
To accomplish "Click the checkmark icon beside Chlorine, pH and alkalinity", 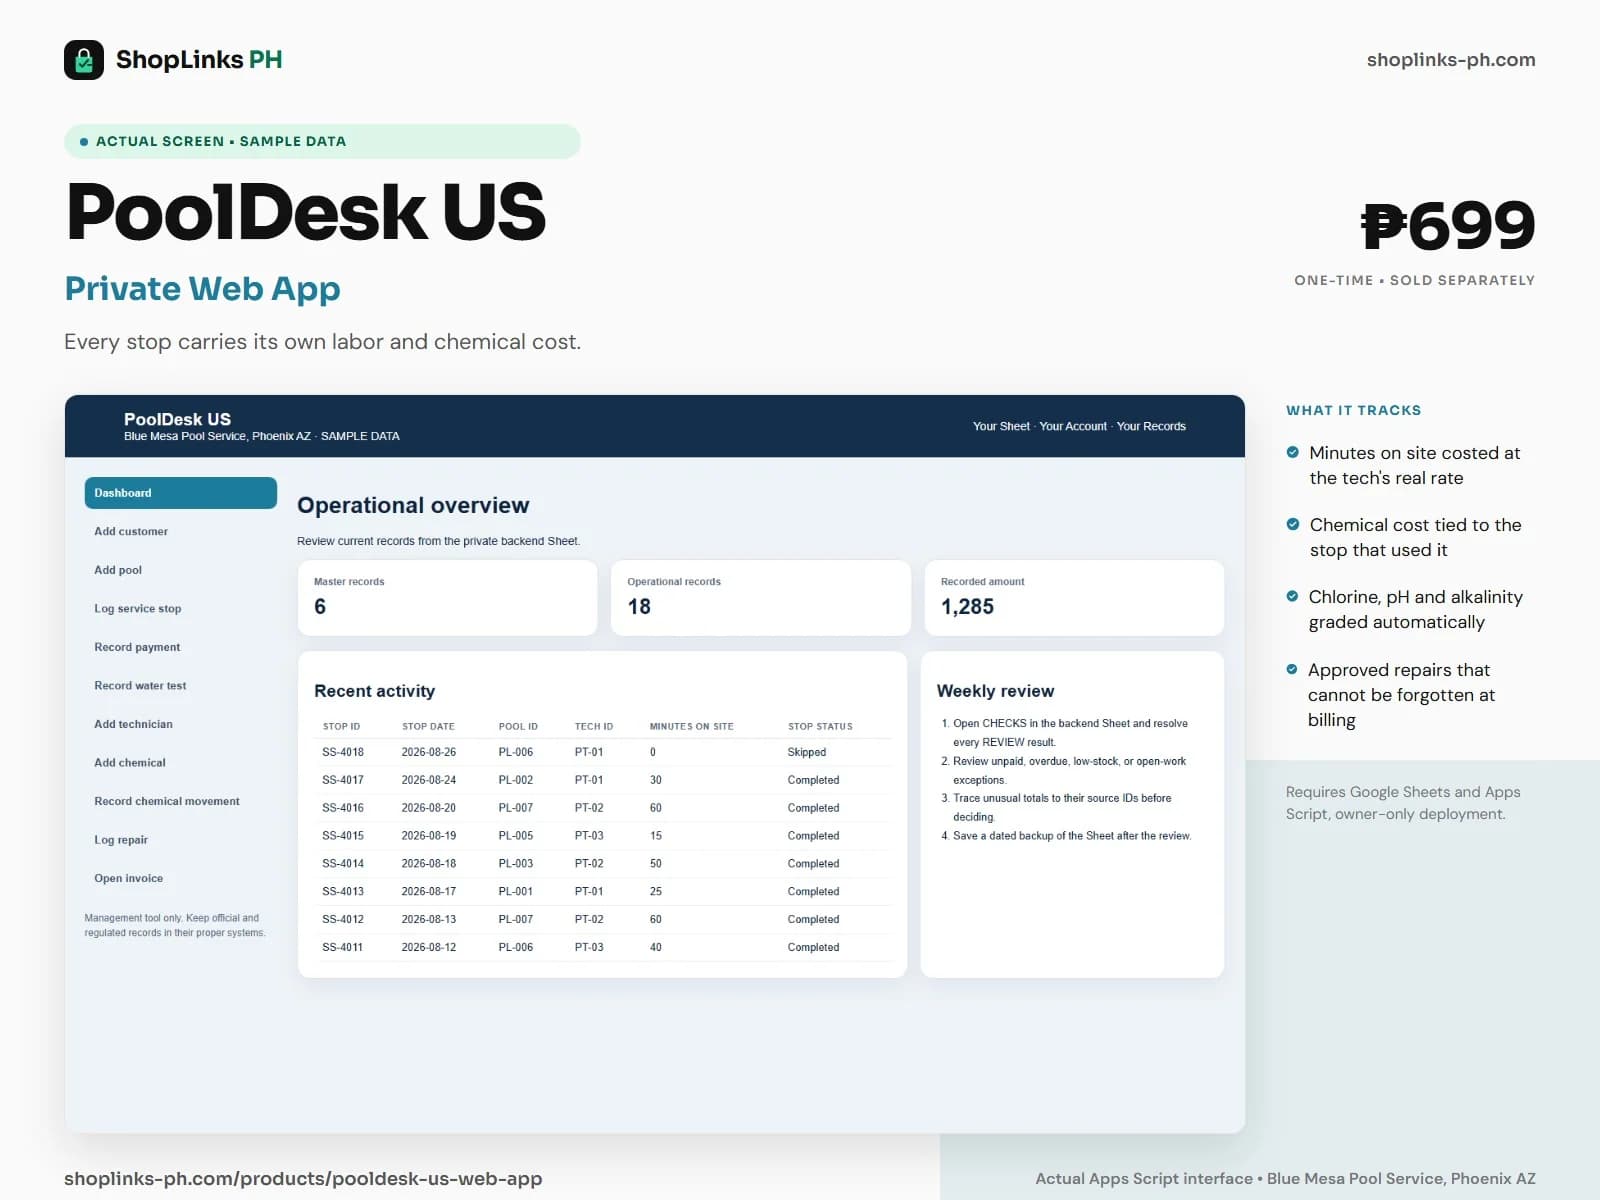I will coord(1292,596).
